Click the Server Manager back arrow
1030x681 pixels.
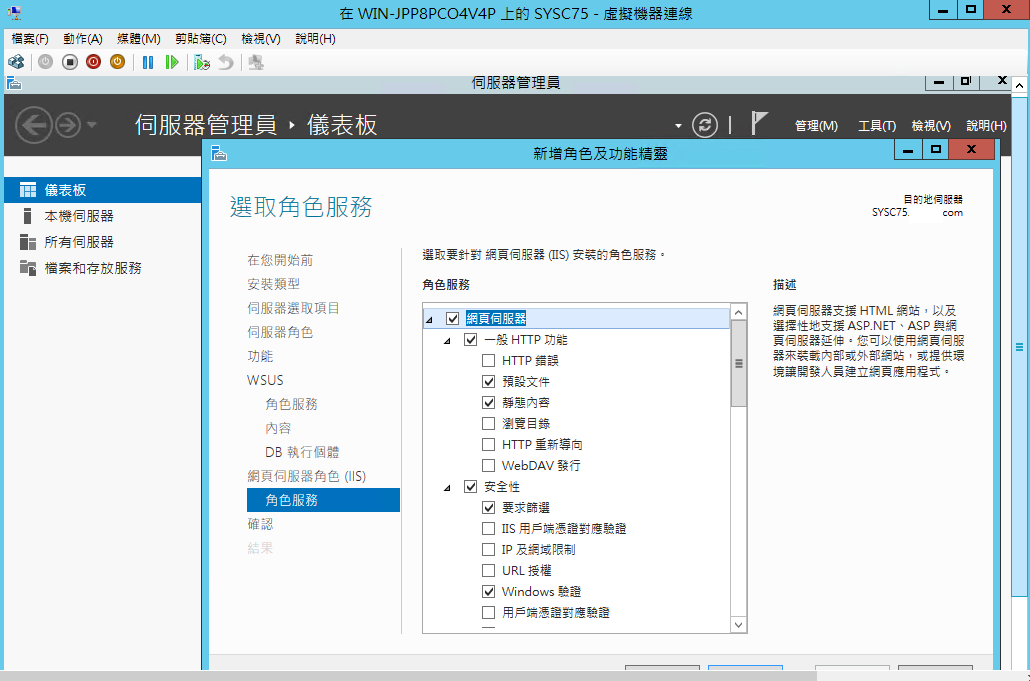[x=34, y=125]
